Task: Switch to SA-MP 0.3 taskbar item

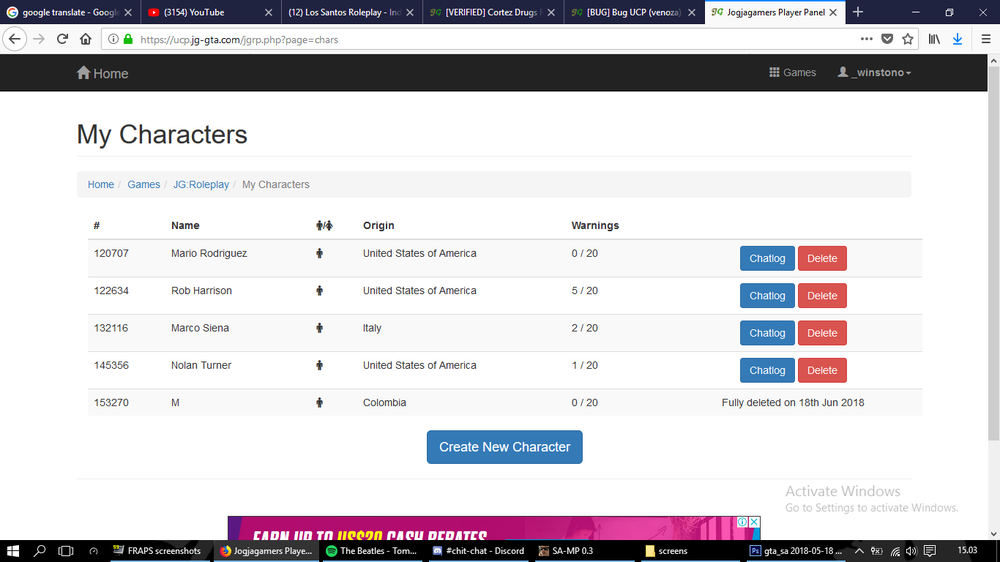Action: coord(585,551)
